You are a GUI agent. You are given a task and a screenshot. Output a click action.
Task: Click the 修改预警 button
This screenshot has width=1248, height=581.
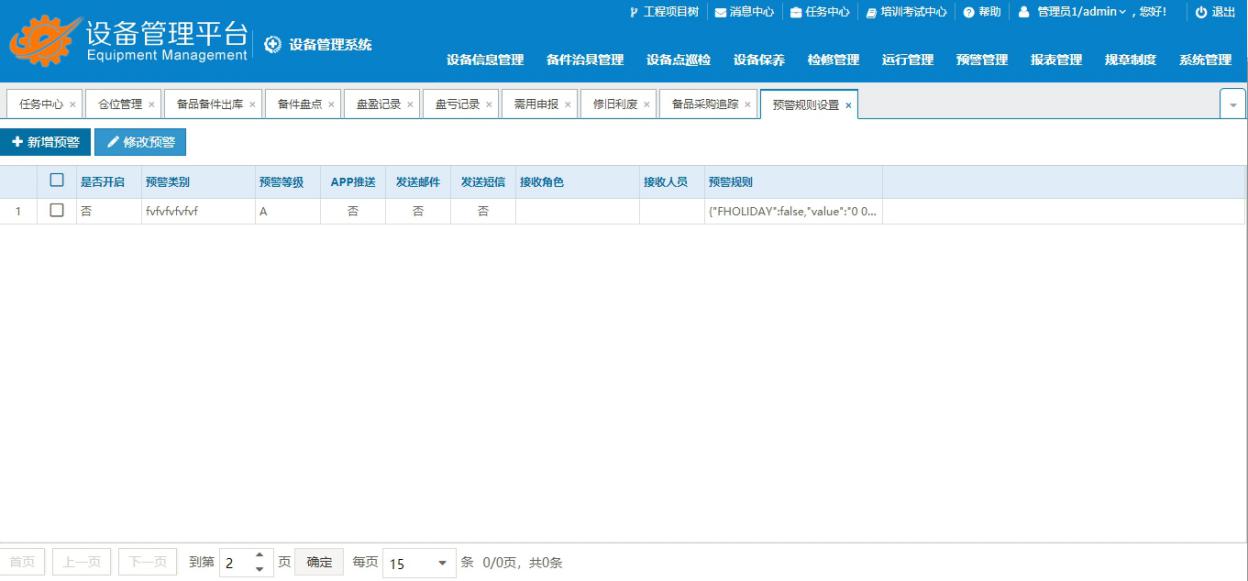[140, 143]
